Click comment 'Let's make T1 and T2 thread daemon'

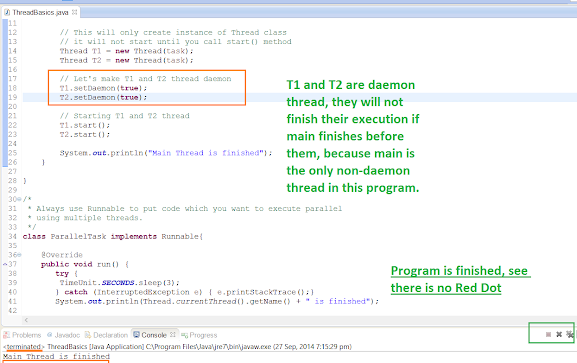[145, 78]
